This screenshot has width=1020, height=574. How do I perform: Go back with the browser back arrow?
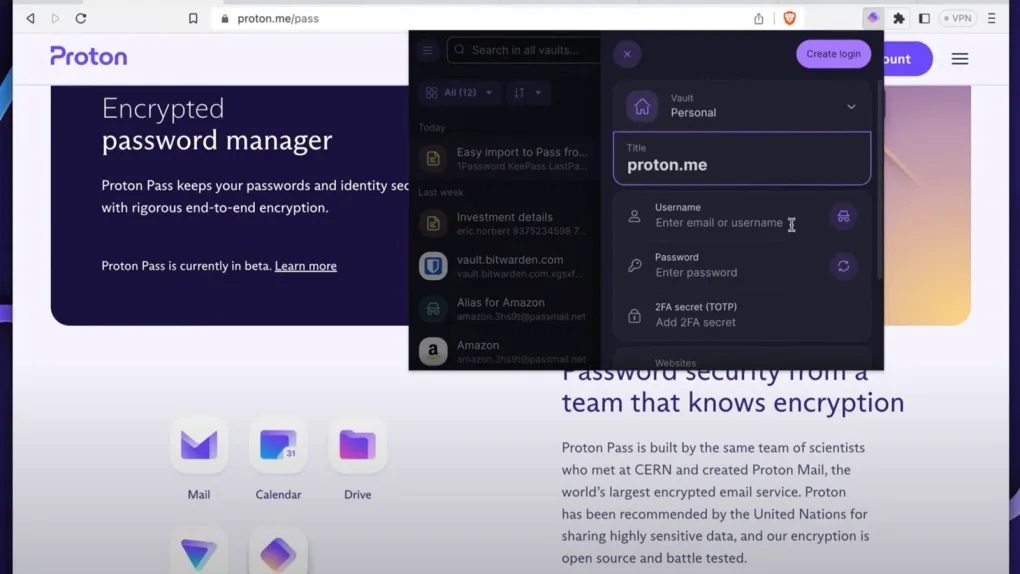point(30,18)
